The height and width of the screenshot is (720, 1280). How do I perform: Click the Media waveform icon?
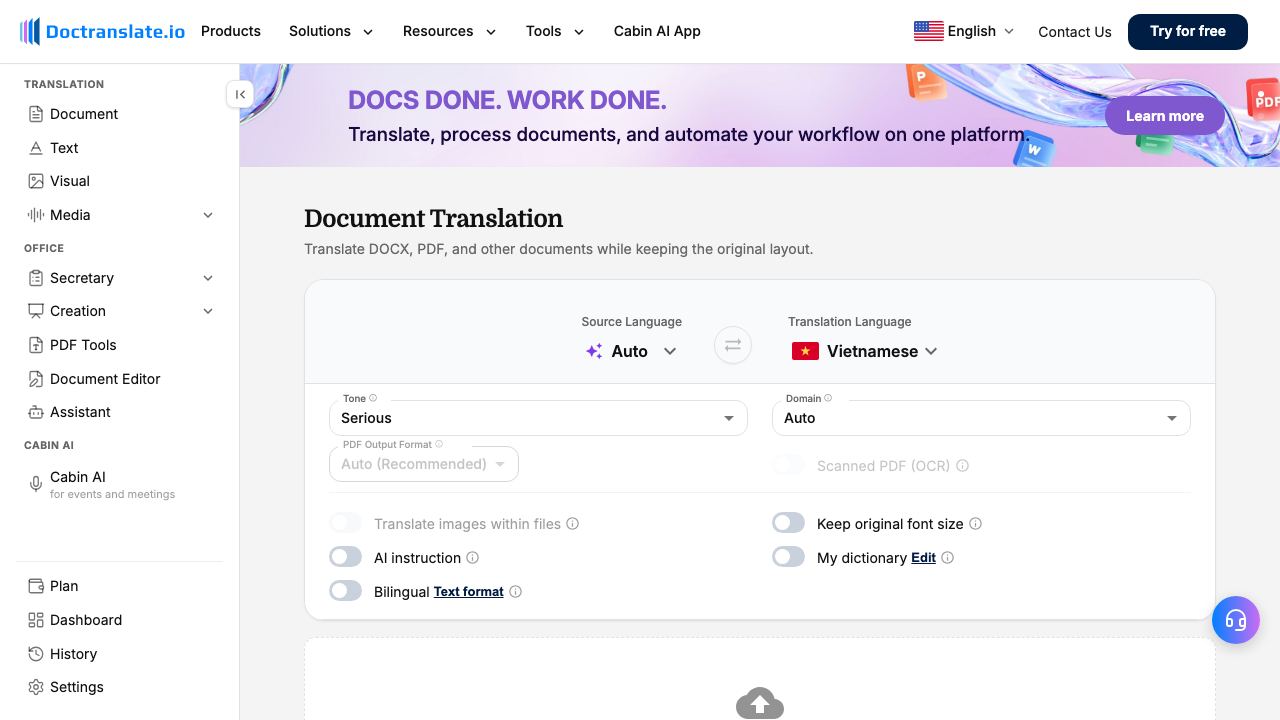[36, 215]
